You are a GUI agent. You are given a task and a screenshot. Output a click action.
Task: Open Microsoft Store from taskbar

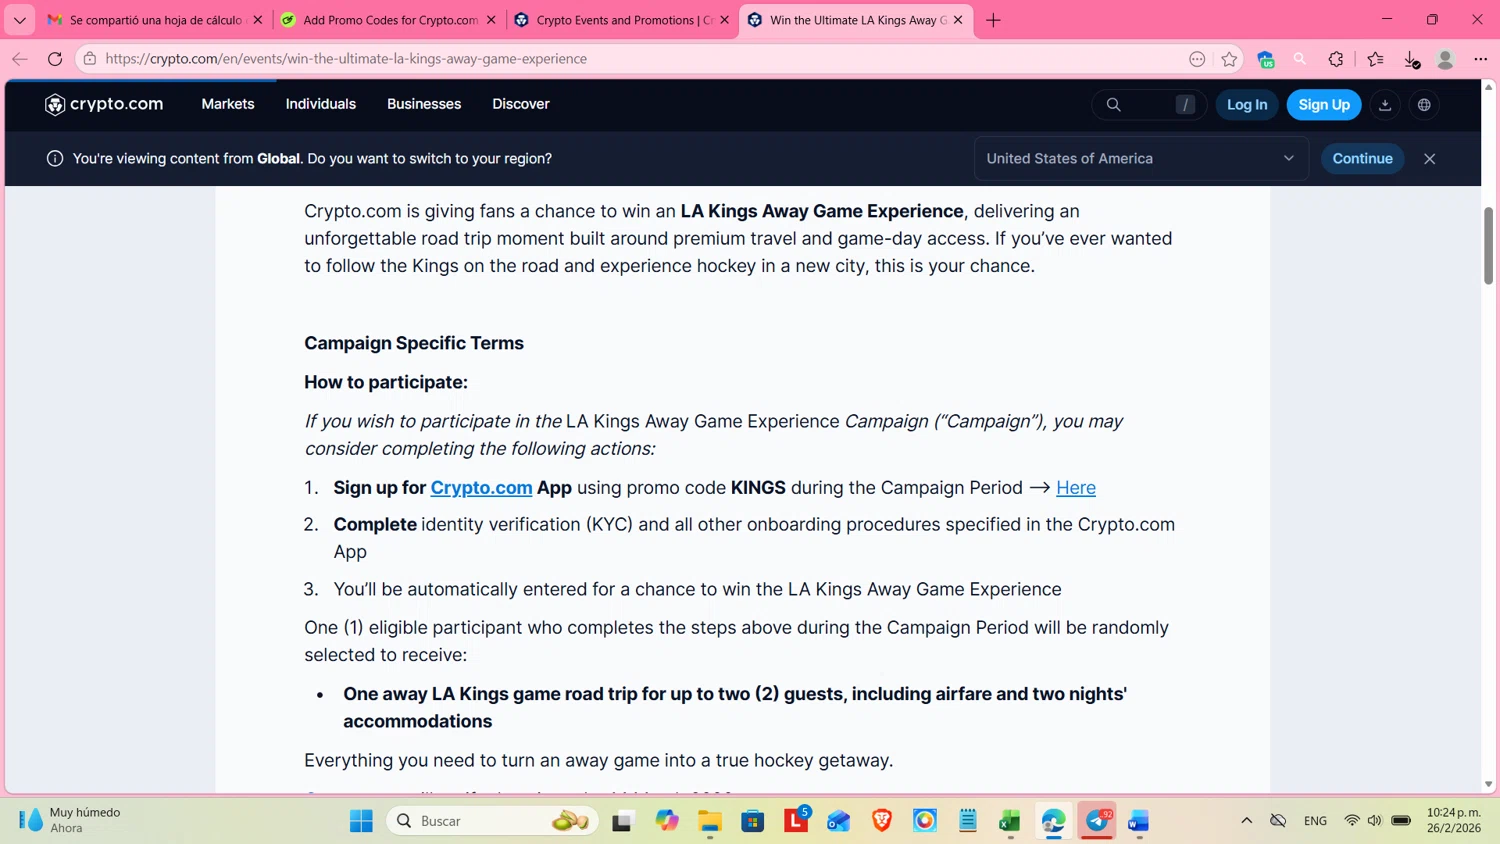pos(753,821)
